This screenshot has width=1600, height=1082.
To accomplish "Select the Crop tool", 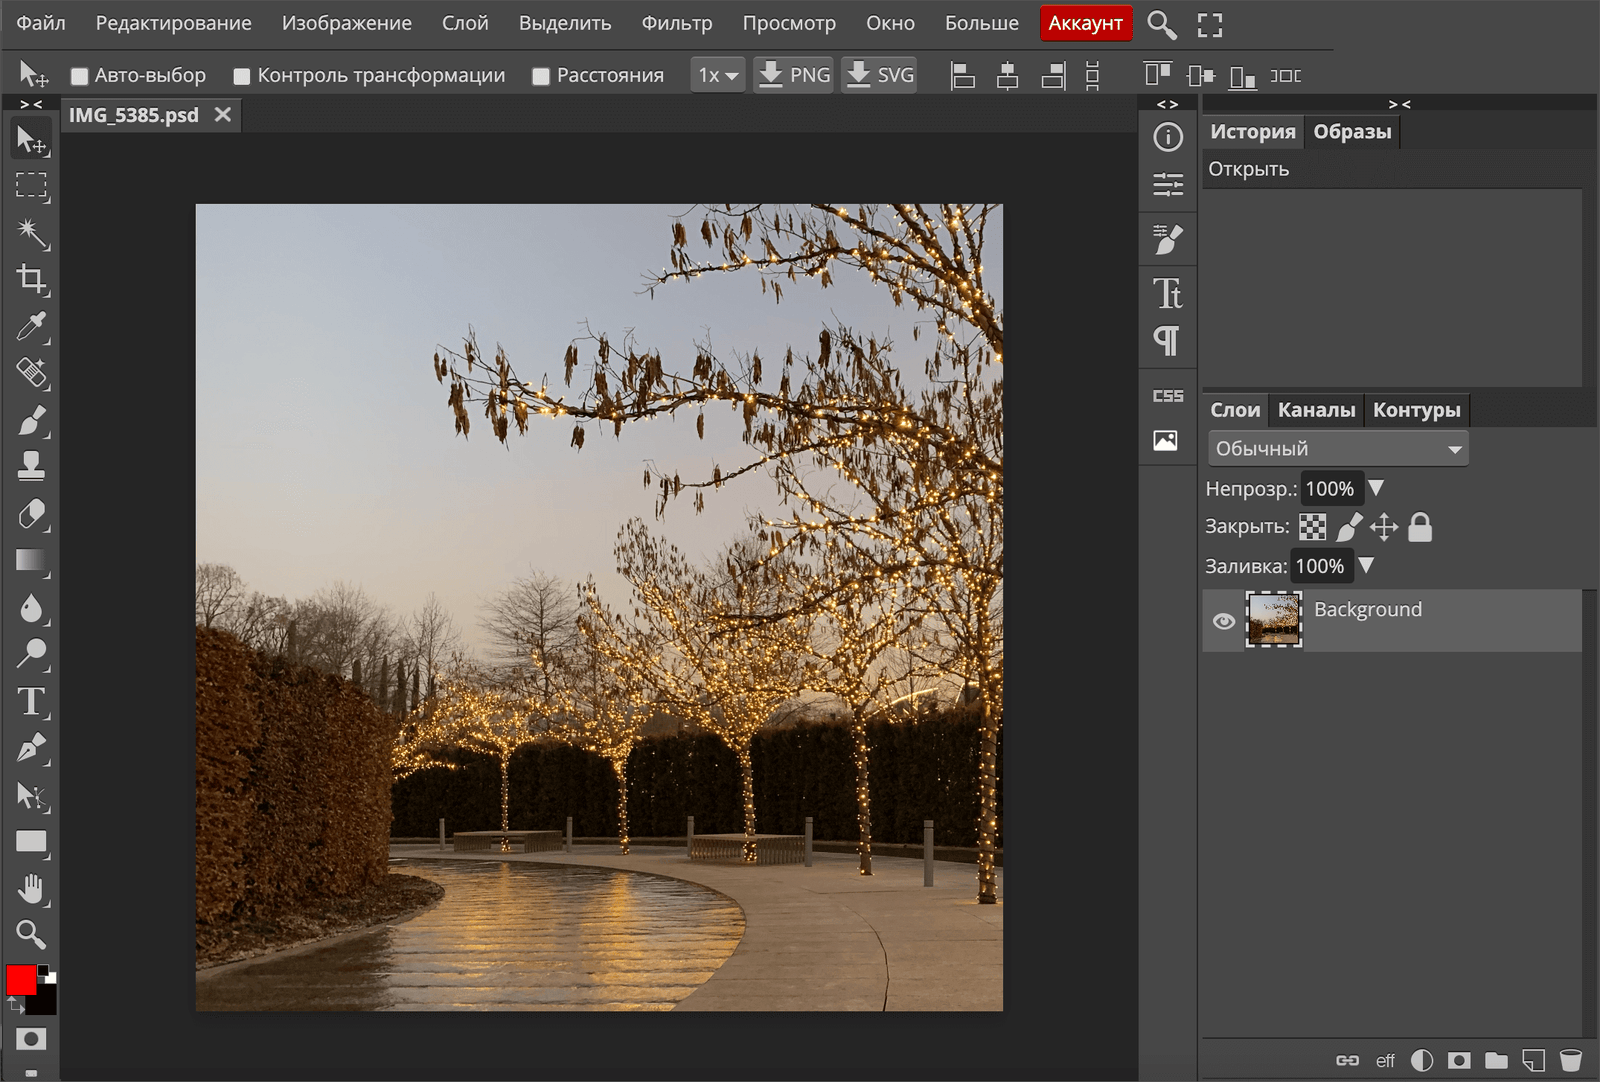I will click(31, 280).
